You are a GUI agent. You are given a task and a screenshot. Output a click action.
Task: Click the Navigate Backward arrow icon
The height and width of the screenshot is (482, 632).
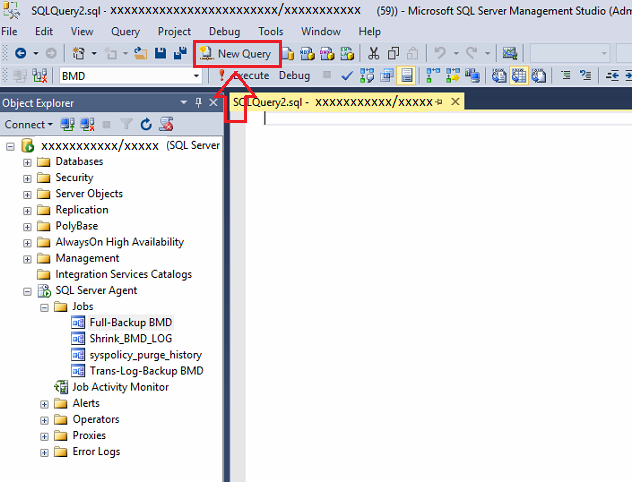pos(21,53)
